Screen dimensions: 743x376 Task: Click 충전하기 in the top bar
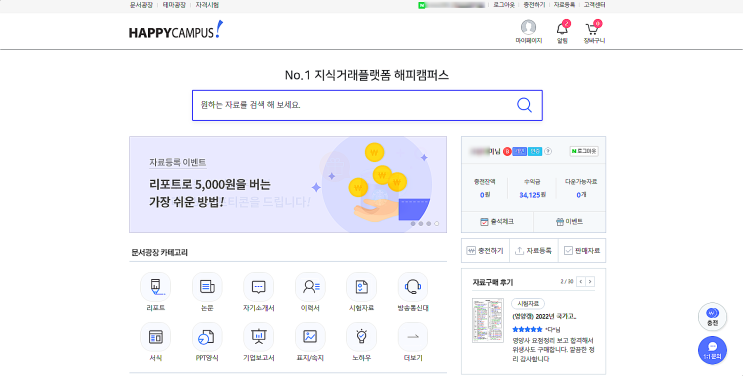pos(534,5)
